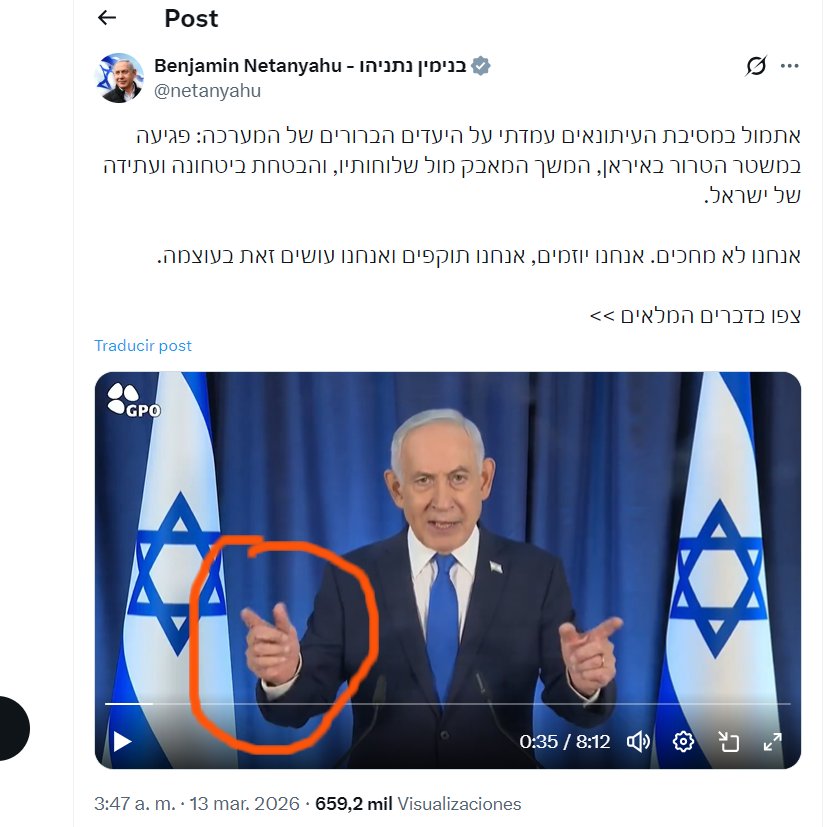The width and height of the screenshot is (836, 827).
Task: Click Benjamin Netanyahu's profile avatar
Action: (x=119, y=78)
